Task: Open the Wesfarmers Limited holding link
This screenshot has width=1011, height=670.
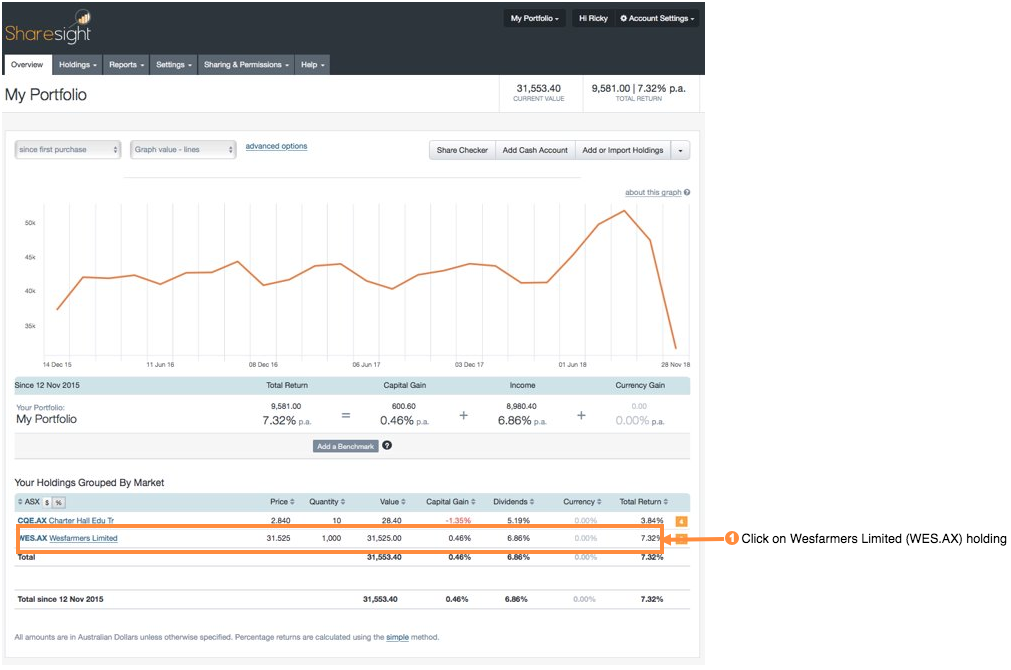Action: (x=83, y=538)
